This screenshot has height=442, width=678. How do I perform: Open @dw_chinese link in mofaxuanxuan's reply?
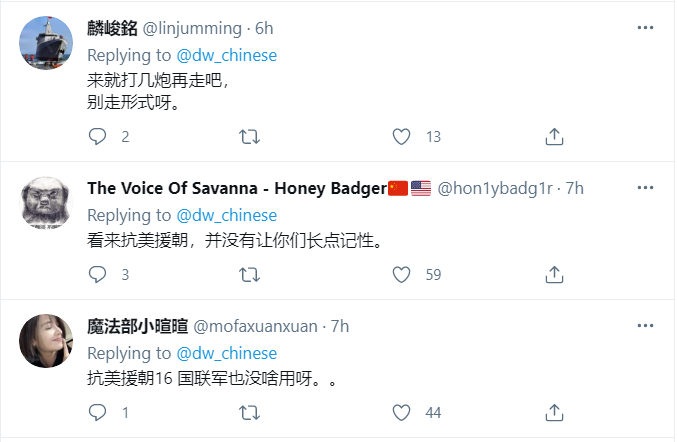click(227, 354)
